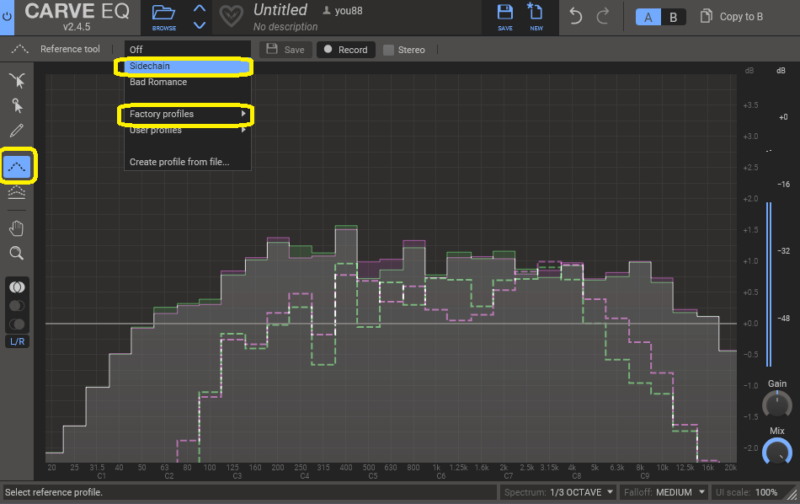Click the Mix knob

click(x=776, y=452)
